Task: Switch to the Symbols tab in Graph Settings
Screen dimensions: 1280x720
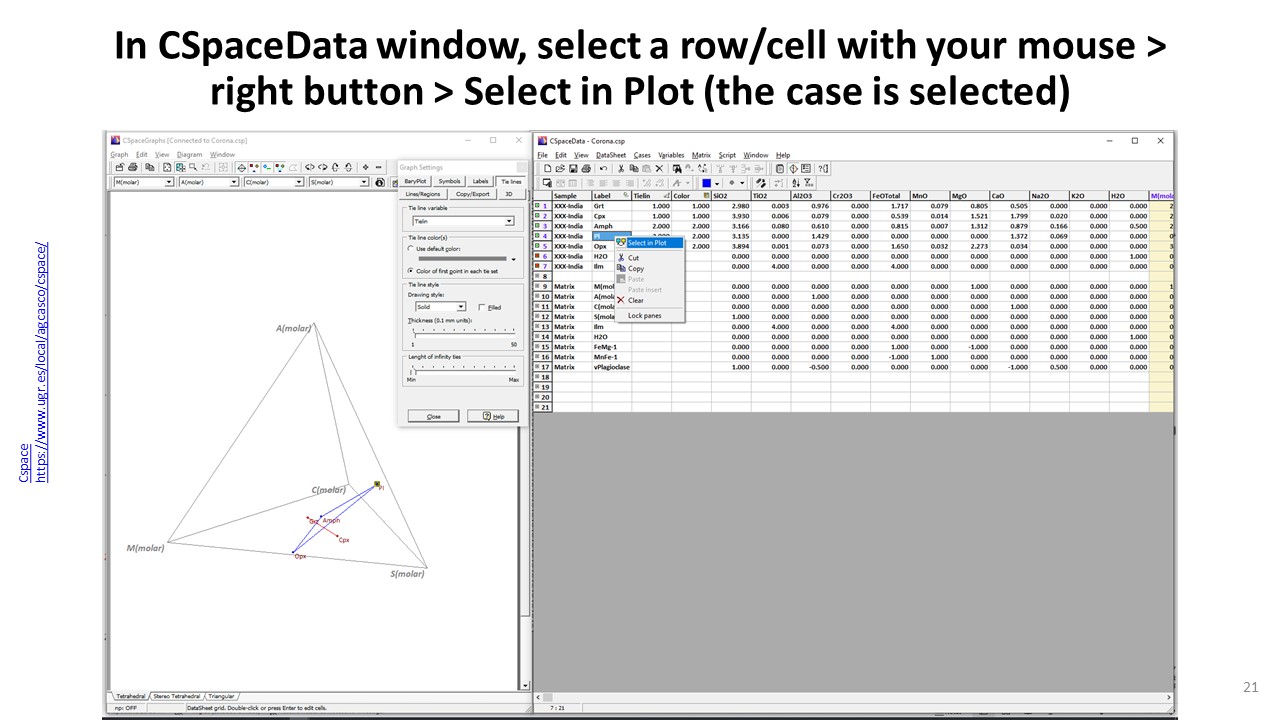Action: (x=450, y=181)
